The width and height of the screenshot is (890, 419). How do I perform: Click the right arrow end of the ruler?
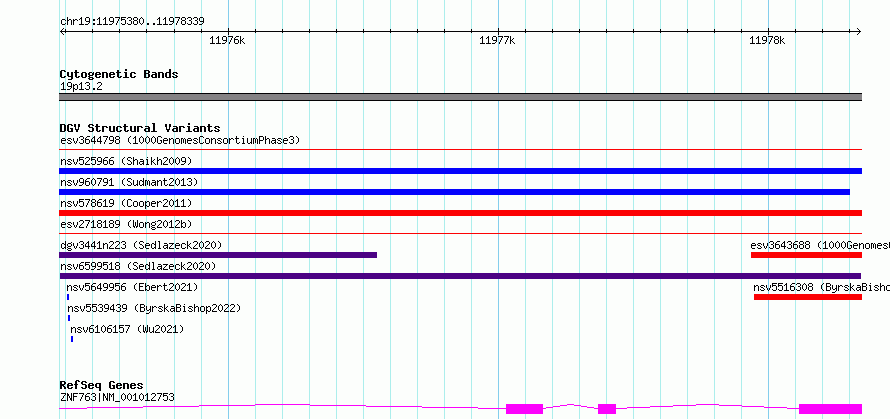(x=858, y=32)
